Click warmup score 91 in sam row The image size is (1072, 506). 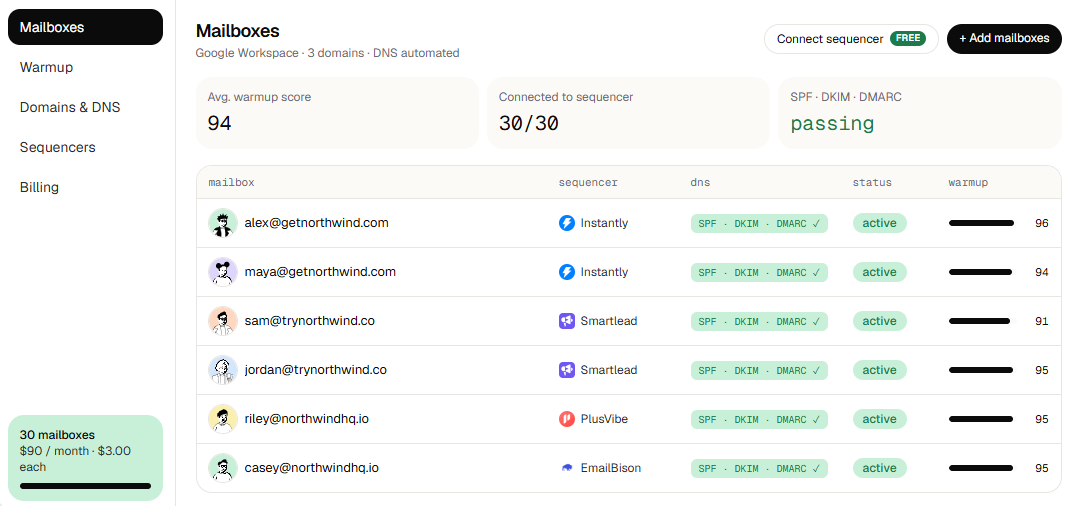[1041, 321]
